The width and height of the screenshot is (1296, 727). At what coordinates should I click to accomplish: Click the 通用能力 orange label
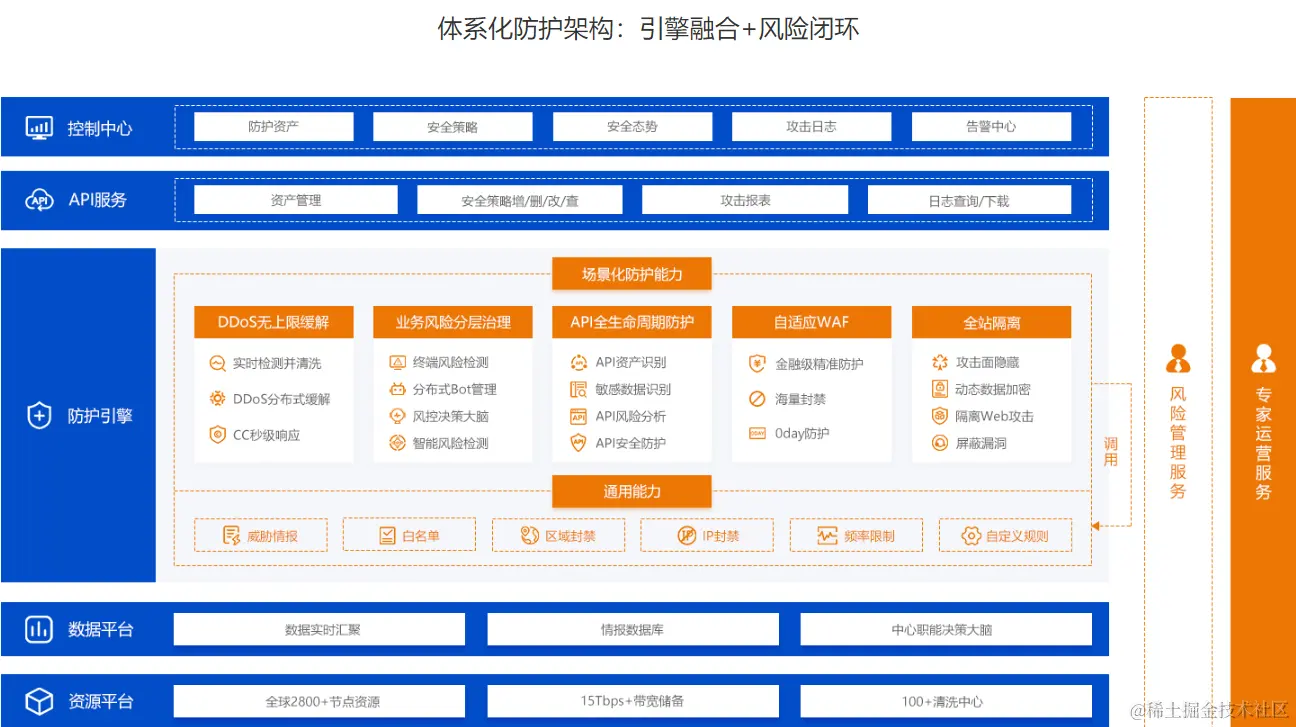[x=632, y=491]
